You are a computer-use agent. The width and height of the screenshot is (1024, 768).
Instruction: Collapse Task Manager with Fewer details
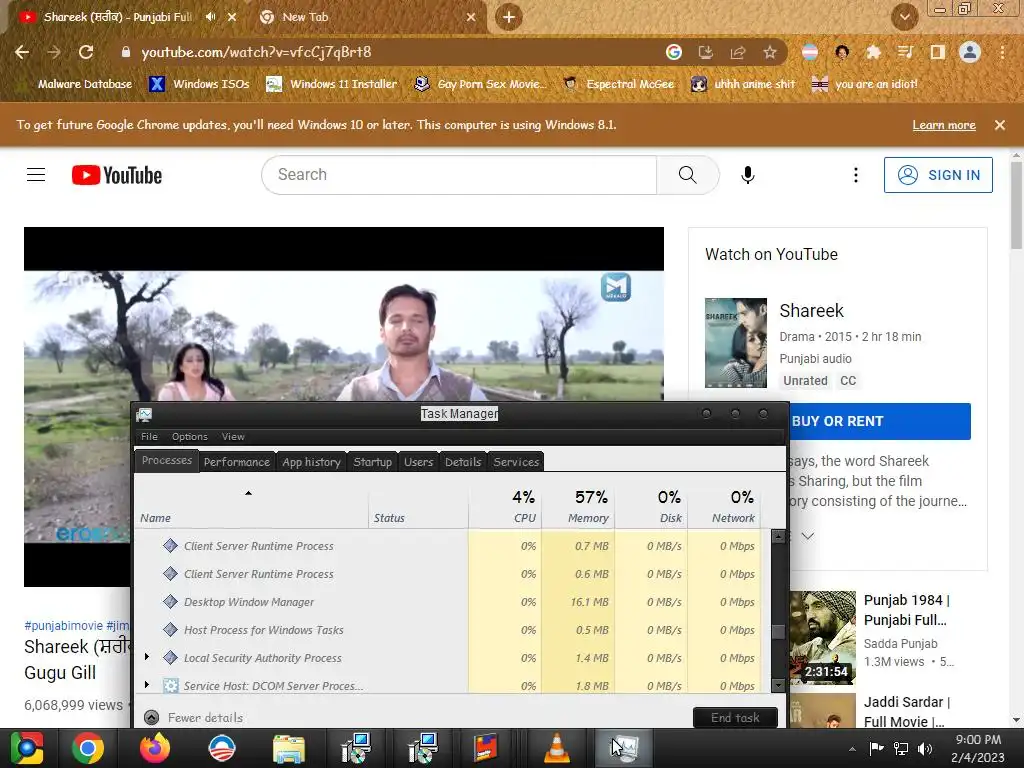[193, 718]
